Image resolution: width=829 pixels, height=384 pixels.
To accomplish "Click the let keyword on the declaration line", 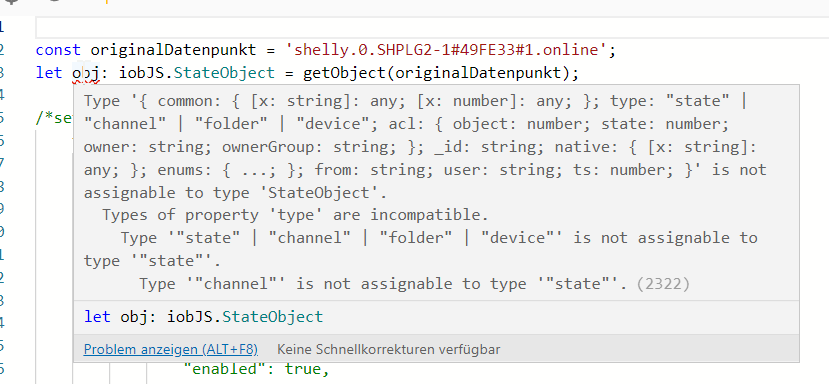I will pos(49,73).
